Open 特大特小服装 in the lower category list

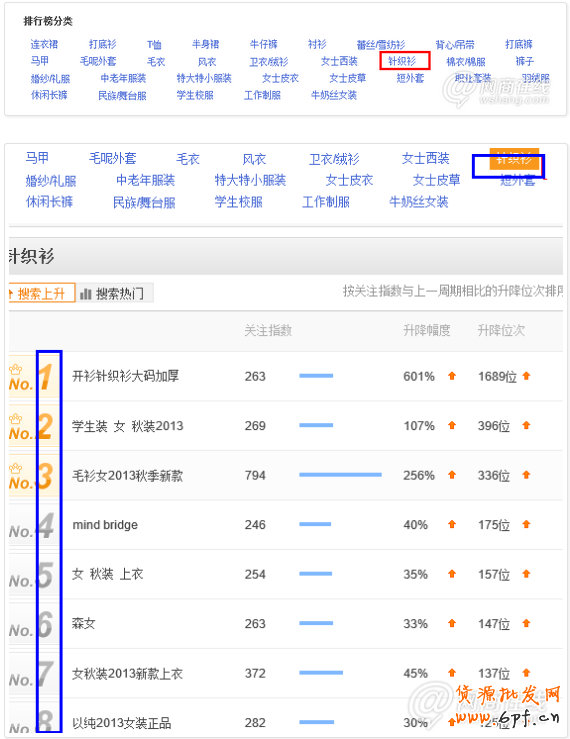coord(250,180)
